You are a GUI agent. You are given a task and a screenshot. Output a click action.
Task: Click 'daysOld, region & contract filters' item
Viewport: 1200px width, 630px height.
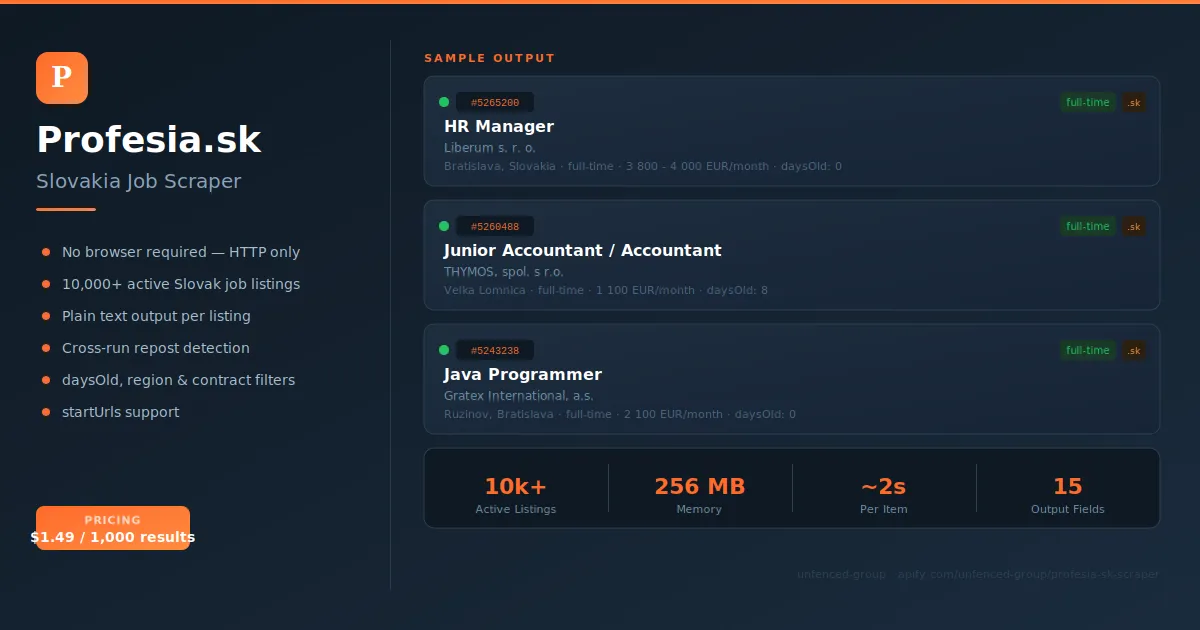pyautogui.click(x=168, y=380)
